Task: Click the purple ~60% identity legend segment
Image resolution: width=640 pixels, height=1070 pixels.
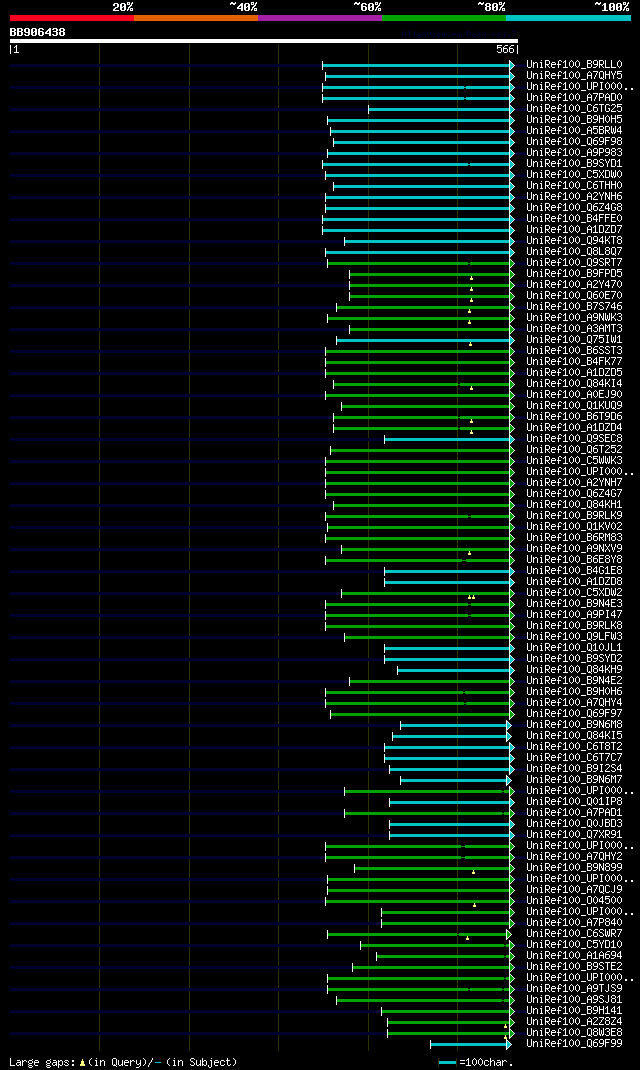Action: 320,18
